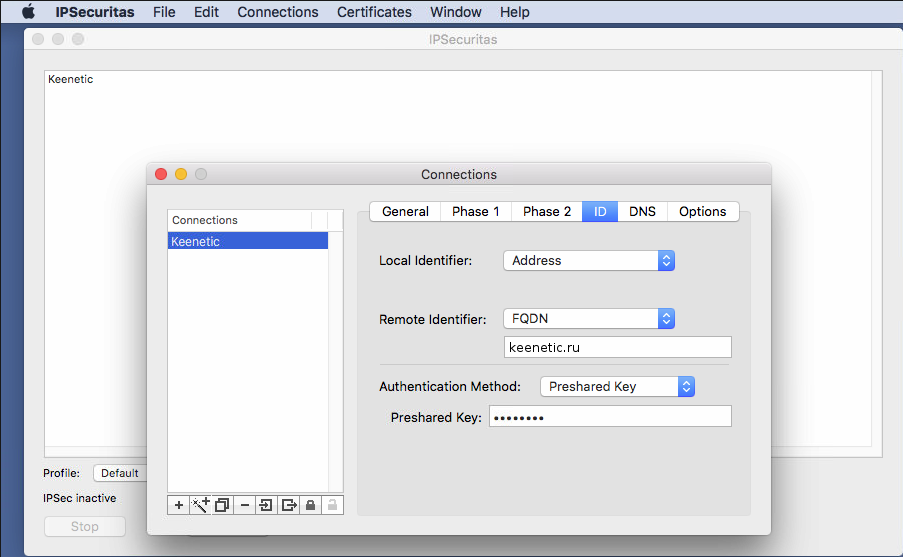Open the Apple menu
Screen dimensions: 903x557
point(28,12)
